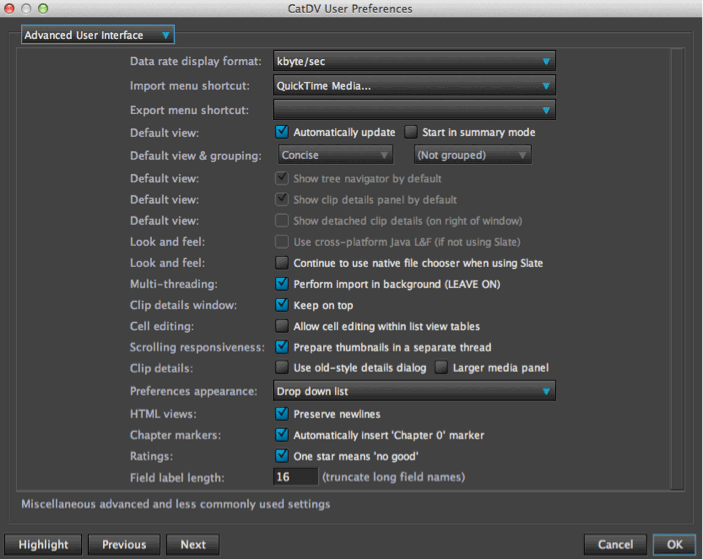Uncheck the Automatically update checkbox

pos(282,132)
